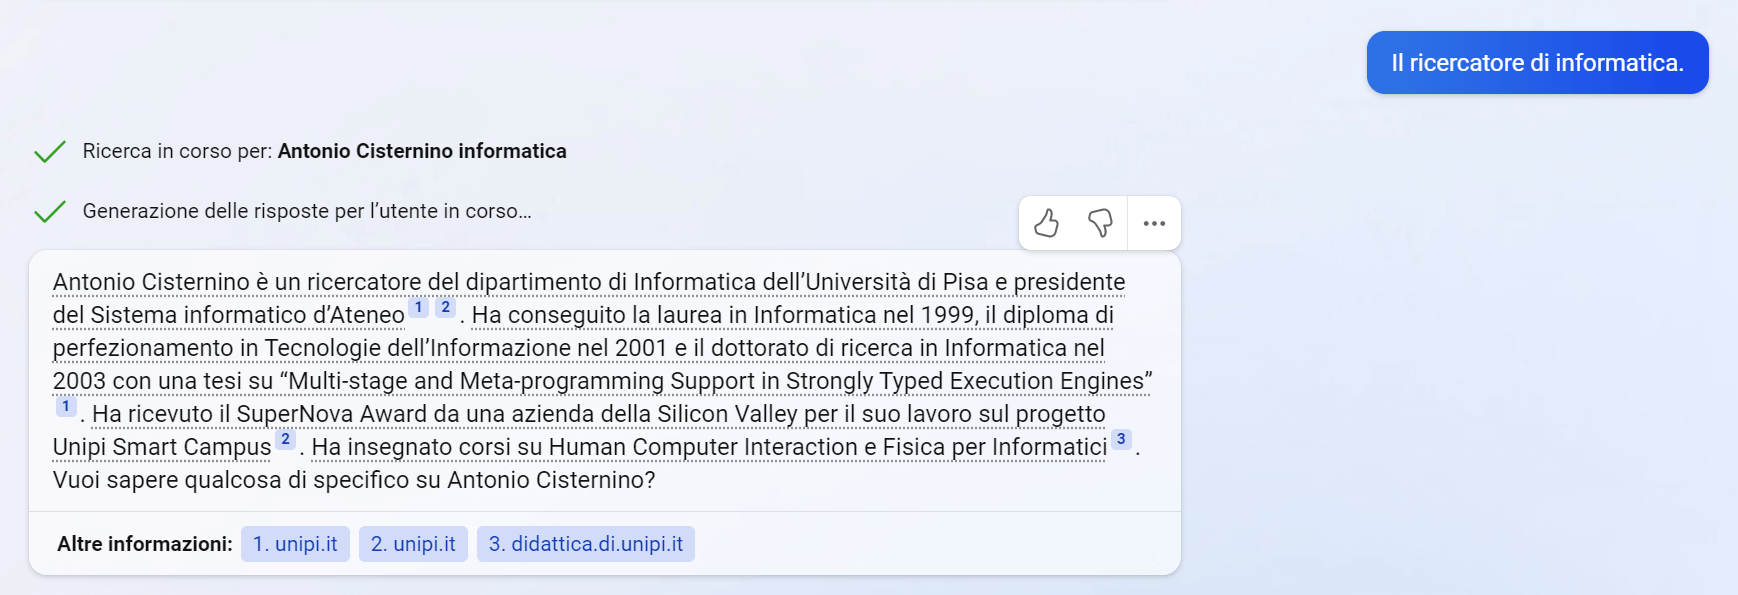Open the '1. unipi.it' source link

(295, 544)
